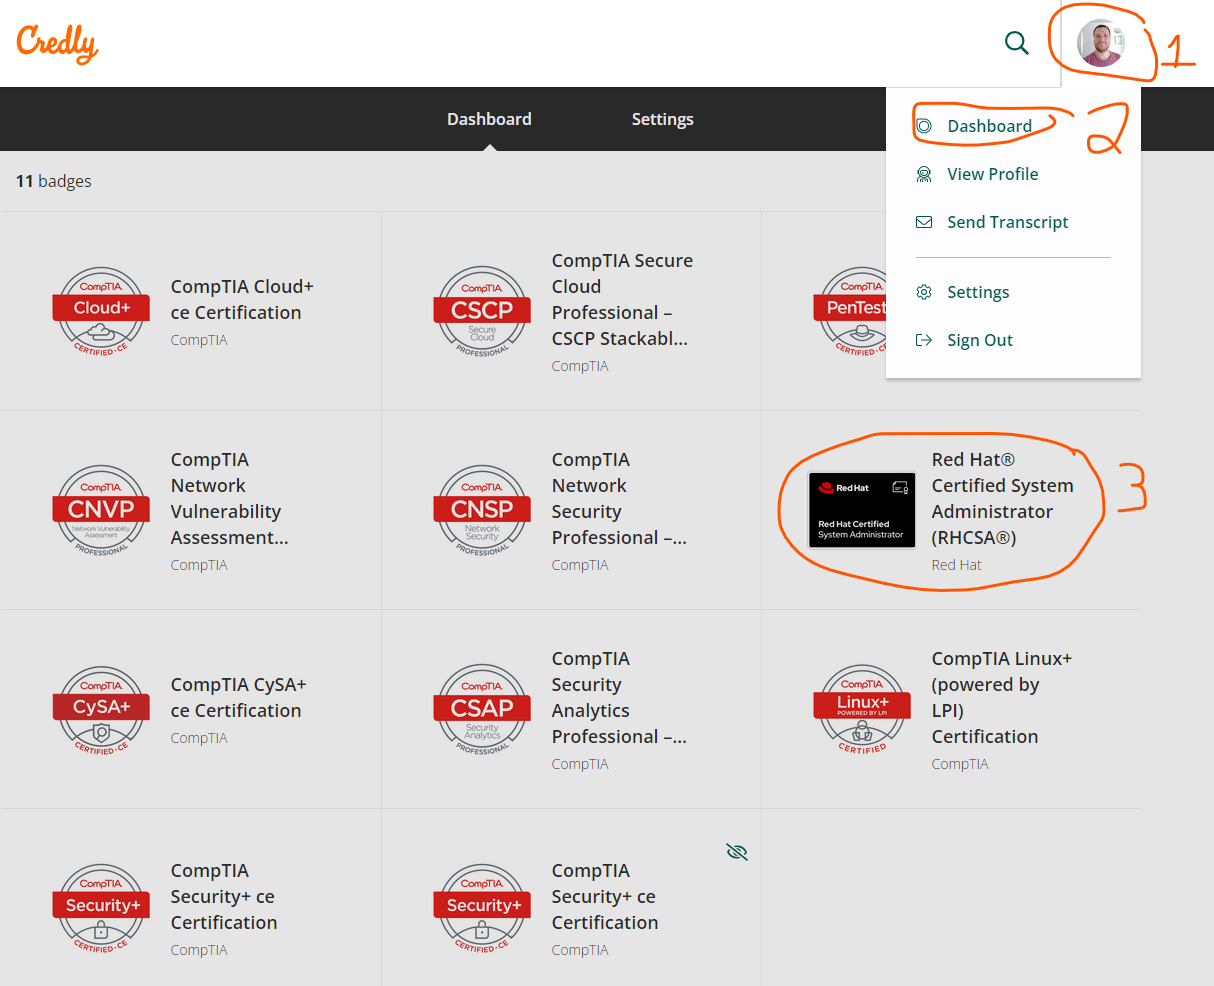Viewport: 1214px width, 986px height.
Task: Click the CSCP badge icon
Action: (x=482, y=312)
